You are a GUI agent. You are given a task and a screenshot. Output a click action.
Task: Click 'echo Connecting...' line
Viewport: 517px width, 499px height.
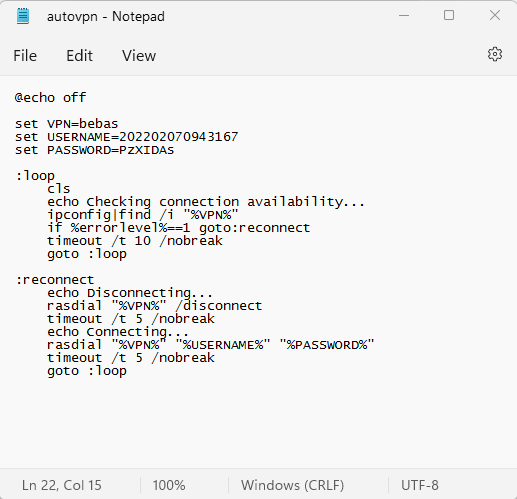118,332
